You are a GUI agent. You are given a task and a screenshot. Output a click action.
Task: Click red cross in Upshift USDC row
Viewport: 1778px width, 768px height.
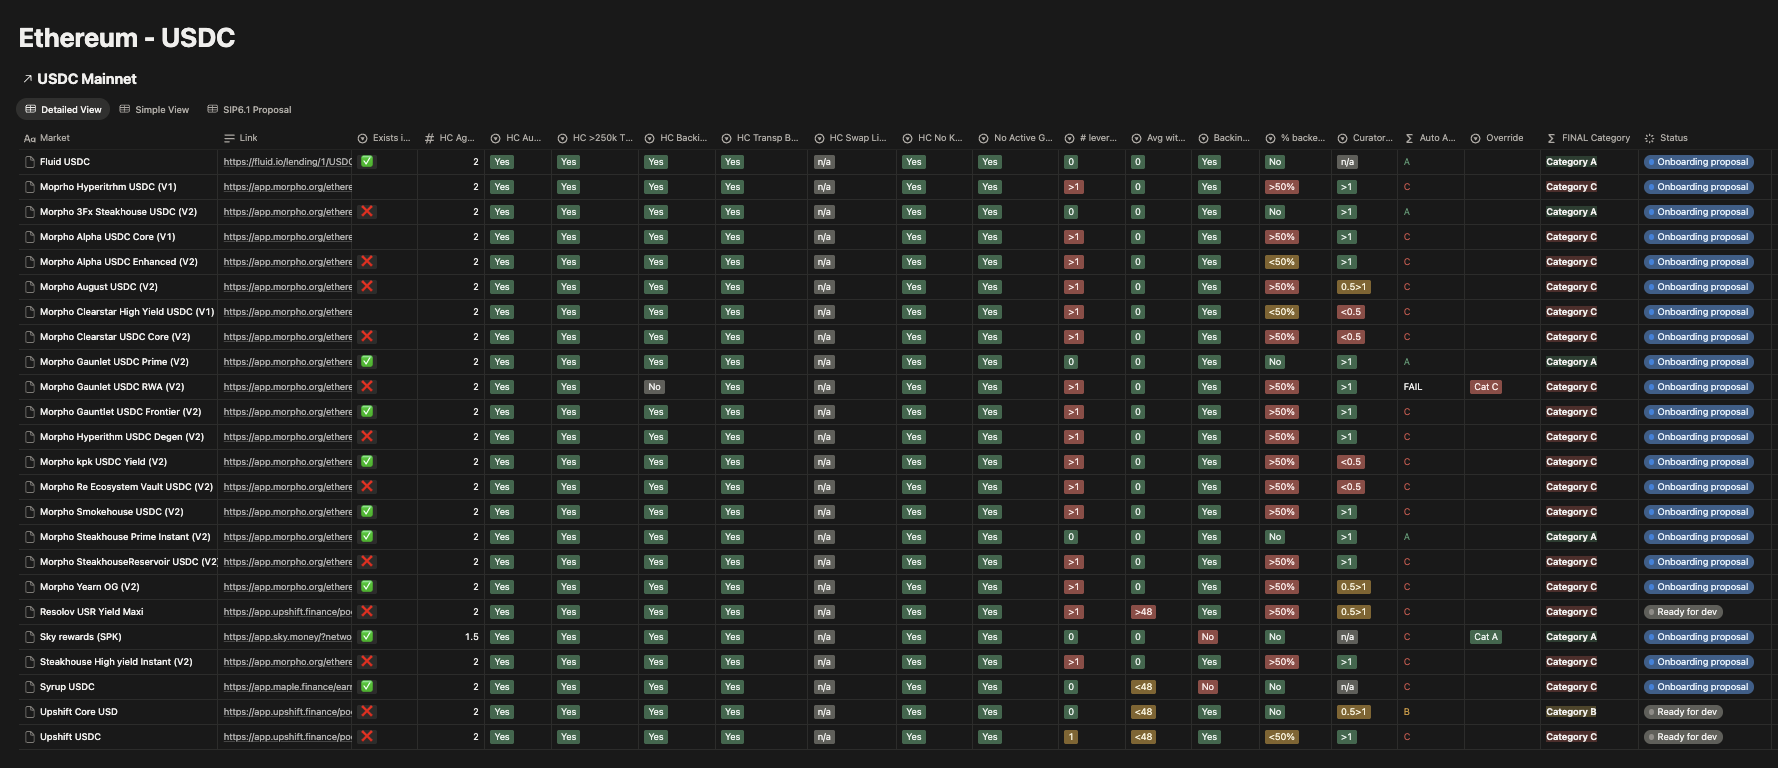(367, 736)
